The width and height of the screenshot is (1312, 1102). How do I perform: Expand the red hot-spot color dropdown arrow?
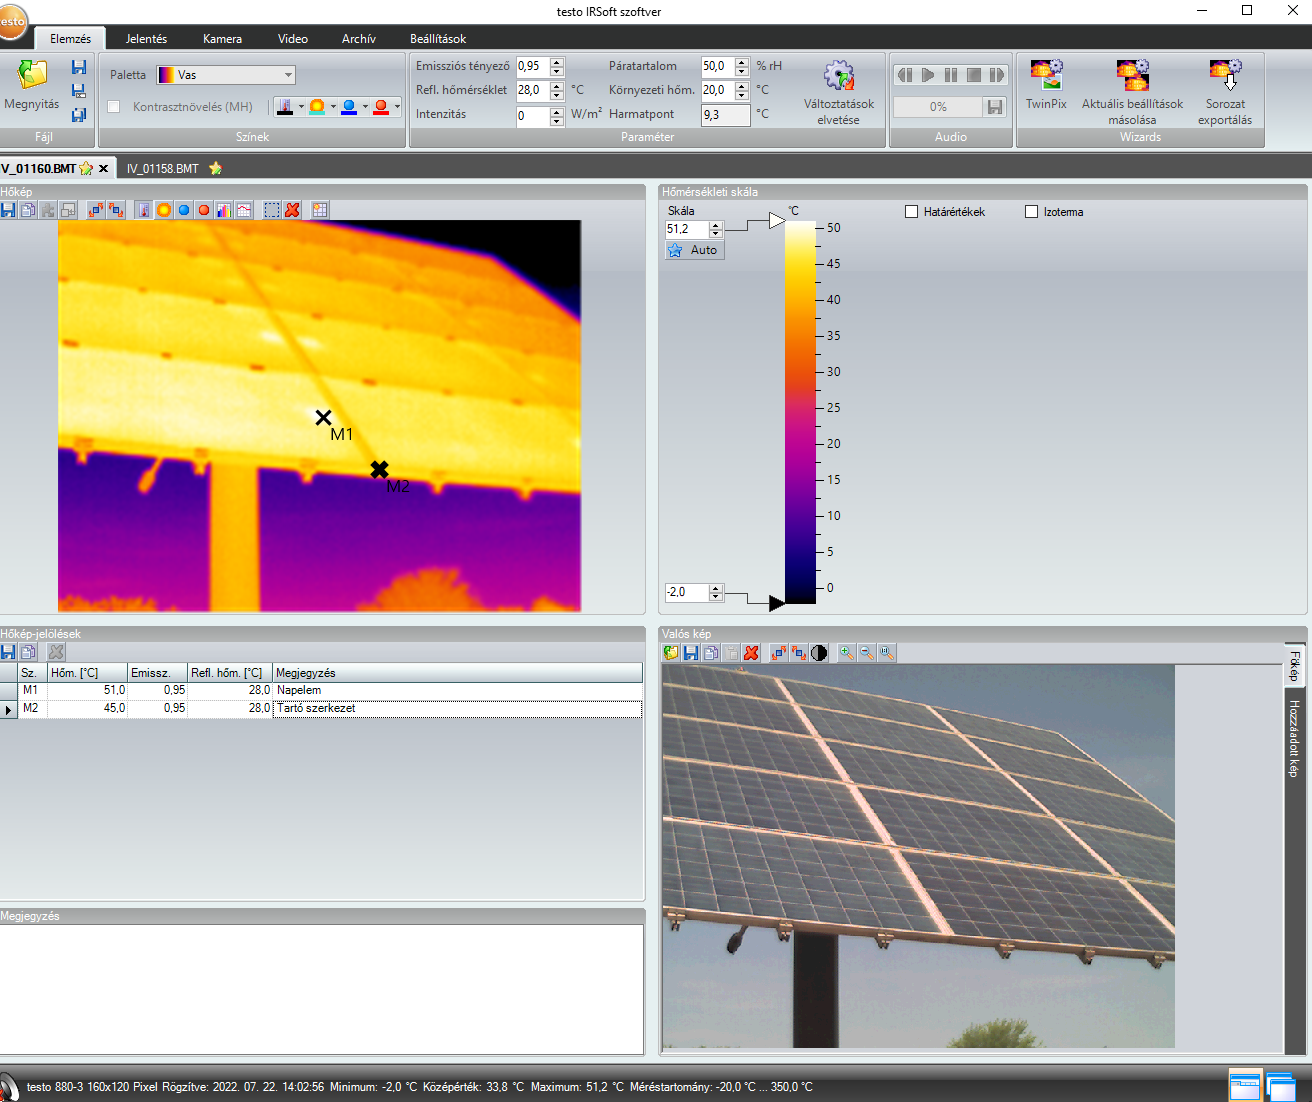point(397,107)
